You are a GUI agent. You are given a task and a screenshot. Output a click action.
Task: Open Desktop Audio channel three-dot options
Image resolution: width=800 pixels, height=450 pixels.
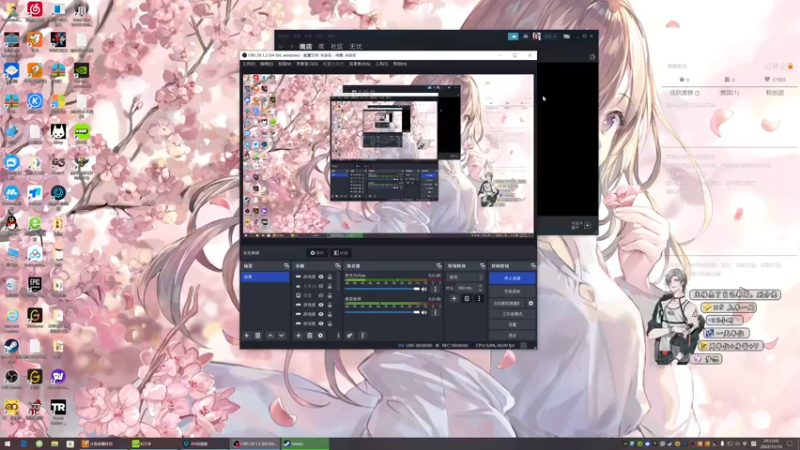pyautogui.click(x=435, y=312)
